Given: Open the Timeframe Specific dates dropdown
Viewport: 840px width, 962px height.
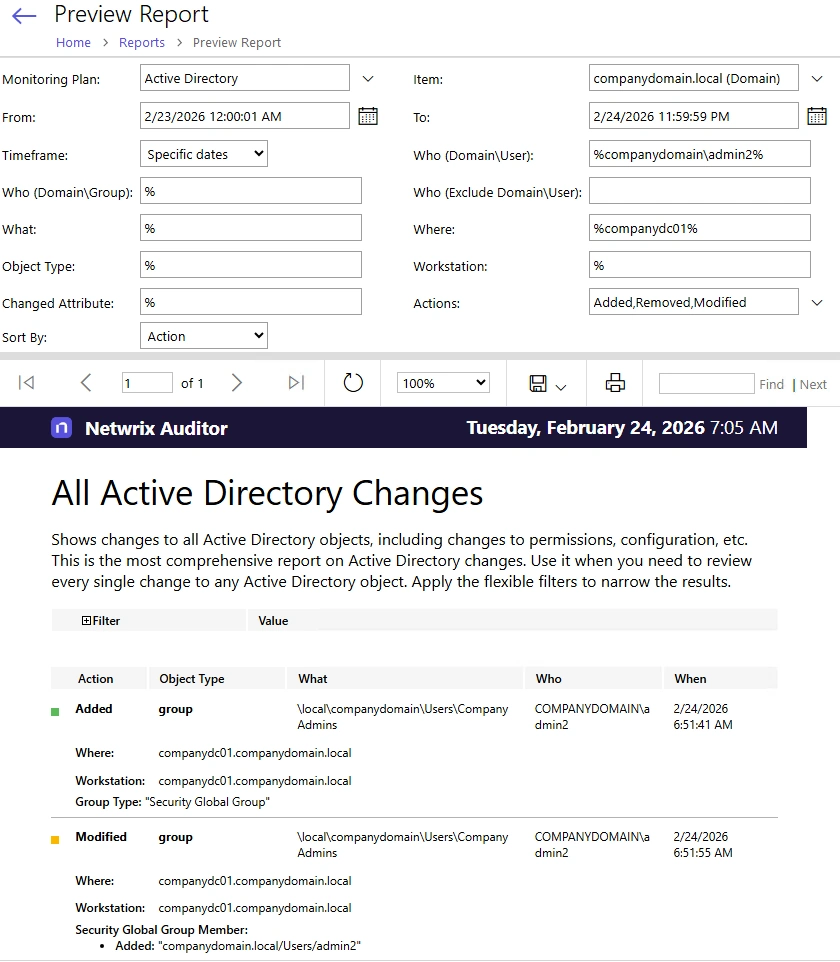Looking at the screenshot, I should point(204,154).
